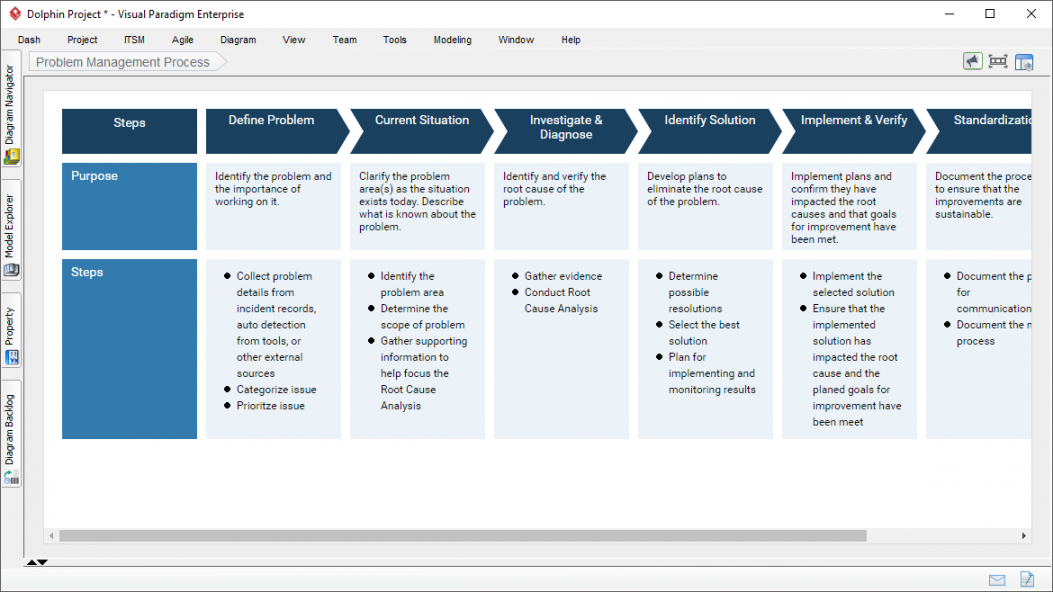Select the Identify Solution step header
The width and height of the screenshot is (1053, 592).
tap(709, 121)
